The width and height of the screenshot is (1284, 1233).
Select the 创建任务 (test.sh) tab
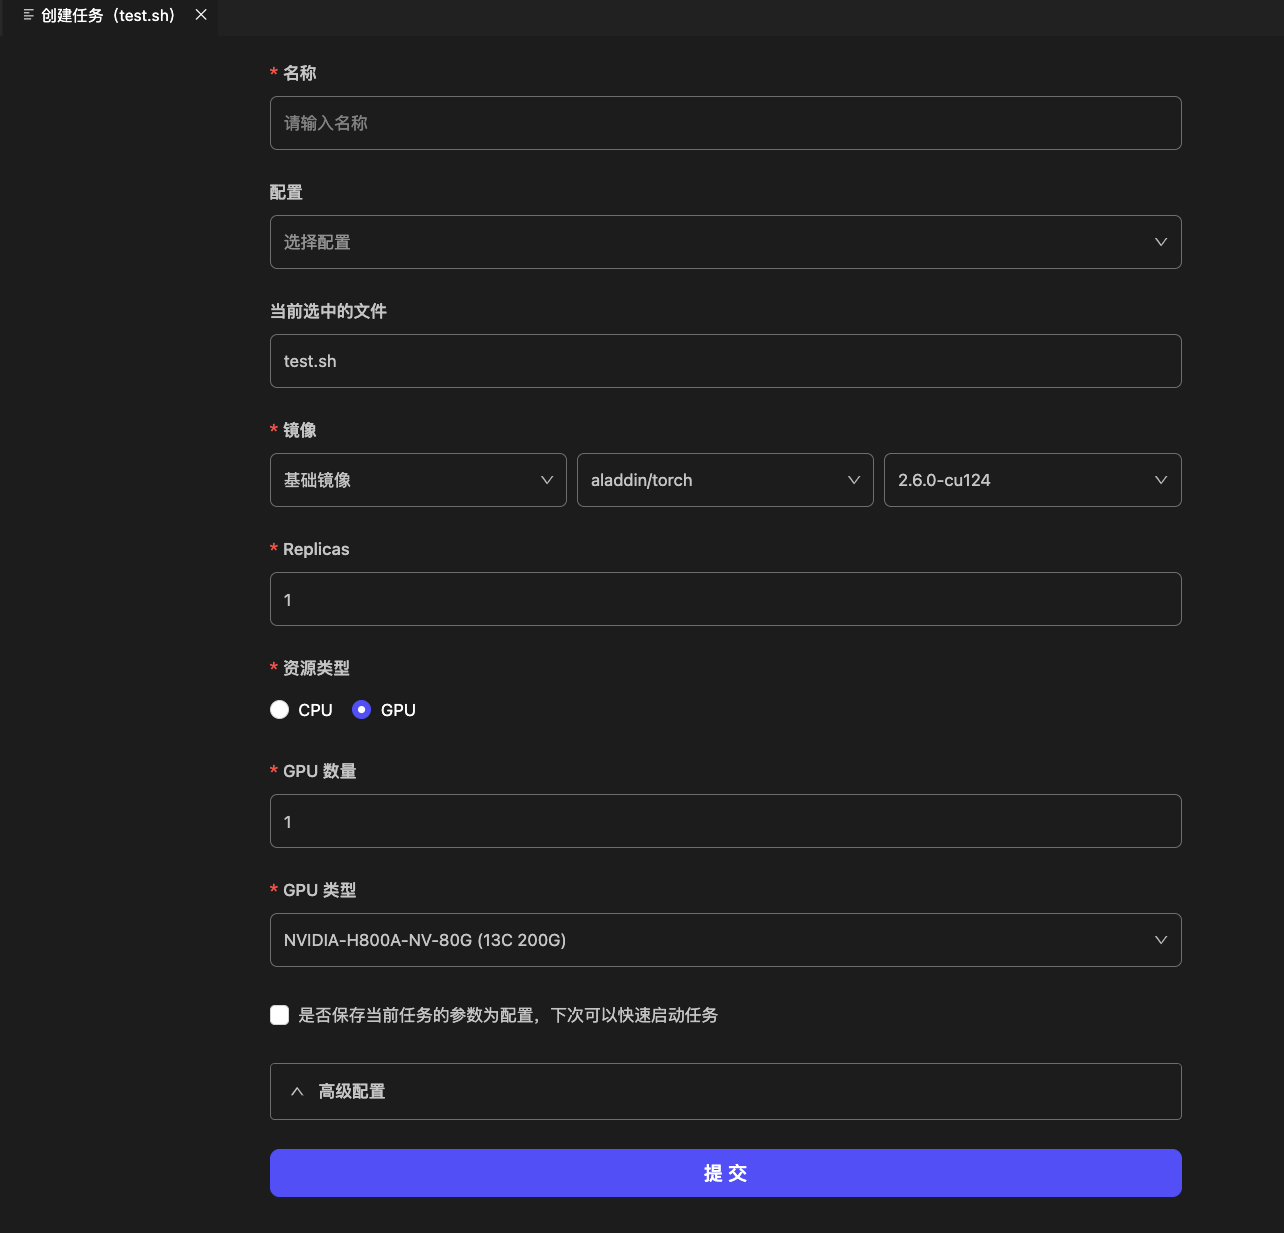[108, 16]
